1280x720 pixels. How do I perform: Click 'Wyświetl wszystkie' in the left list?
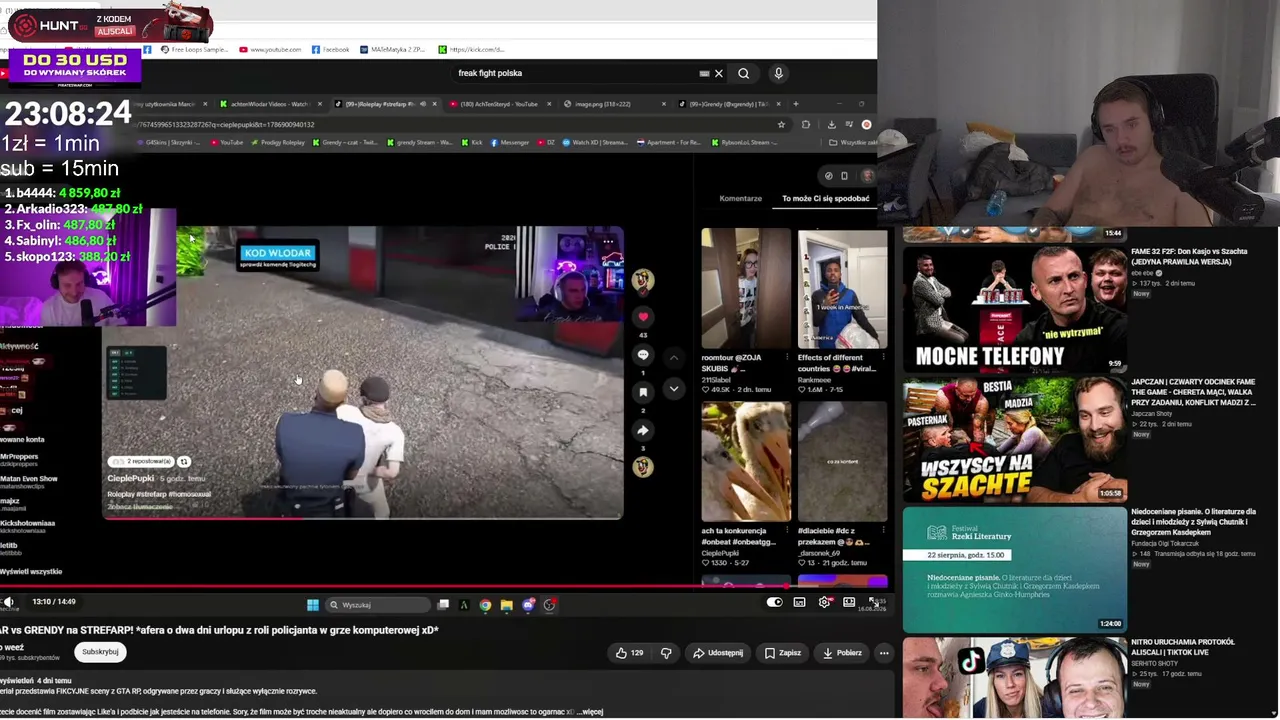point(31,572)
